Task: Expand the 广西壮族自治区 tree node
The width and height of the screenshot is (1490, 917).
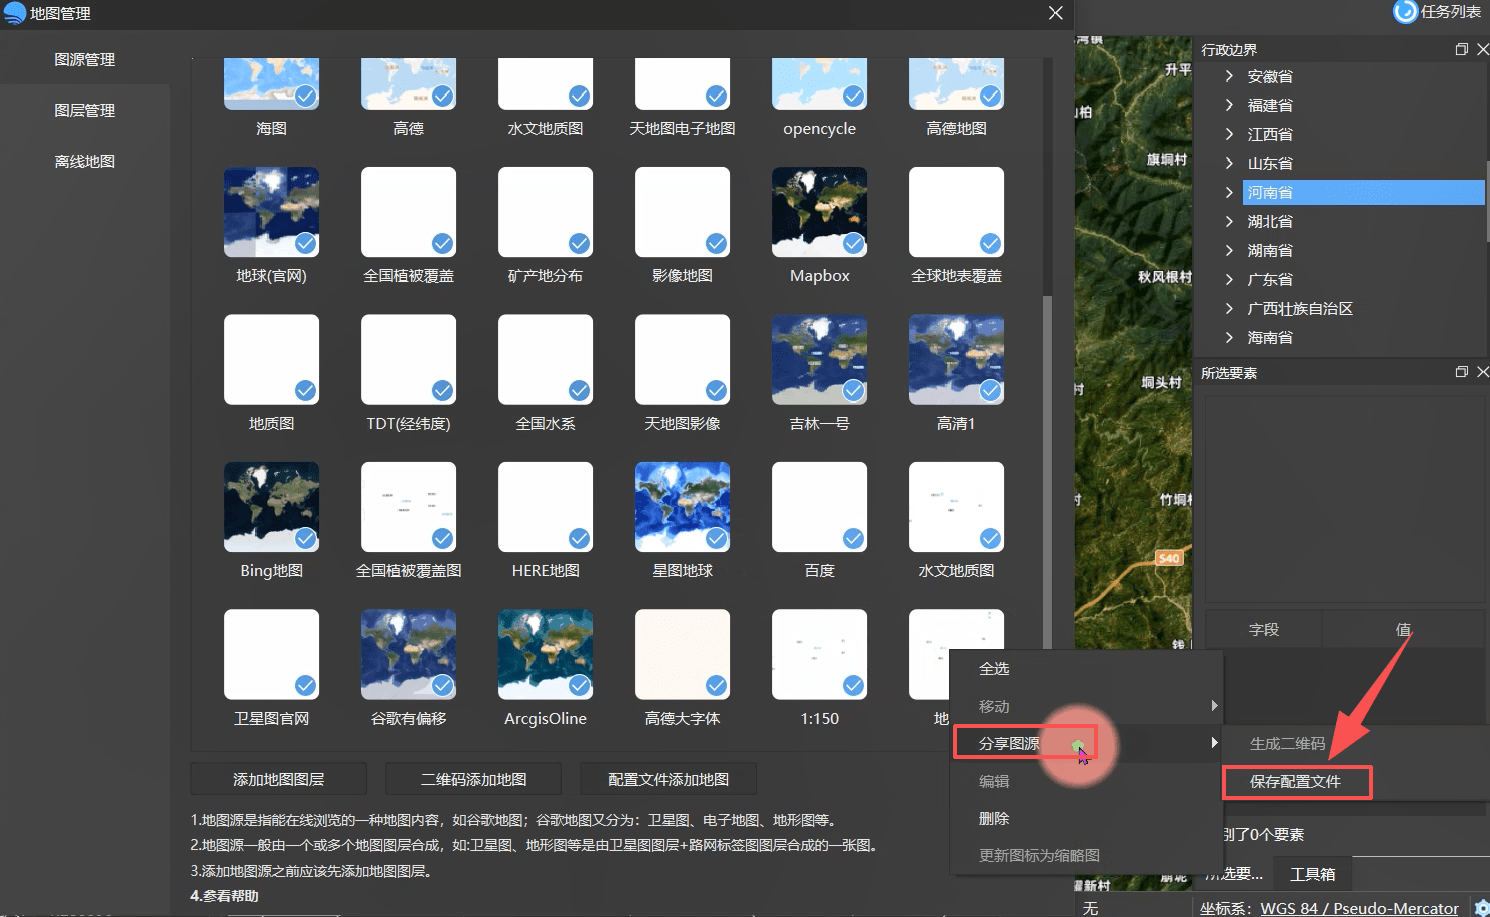Action: [1229, 308]
